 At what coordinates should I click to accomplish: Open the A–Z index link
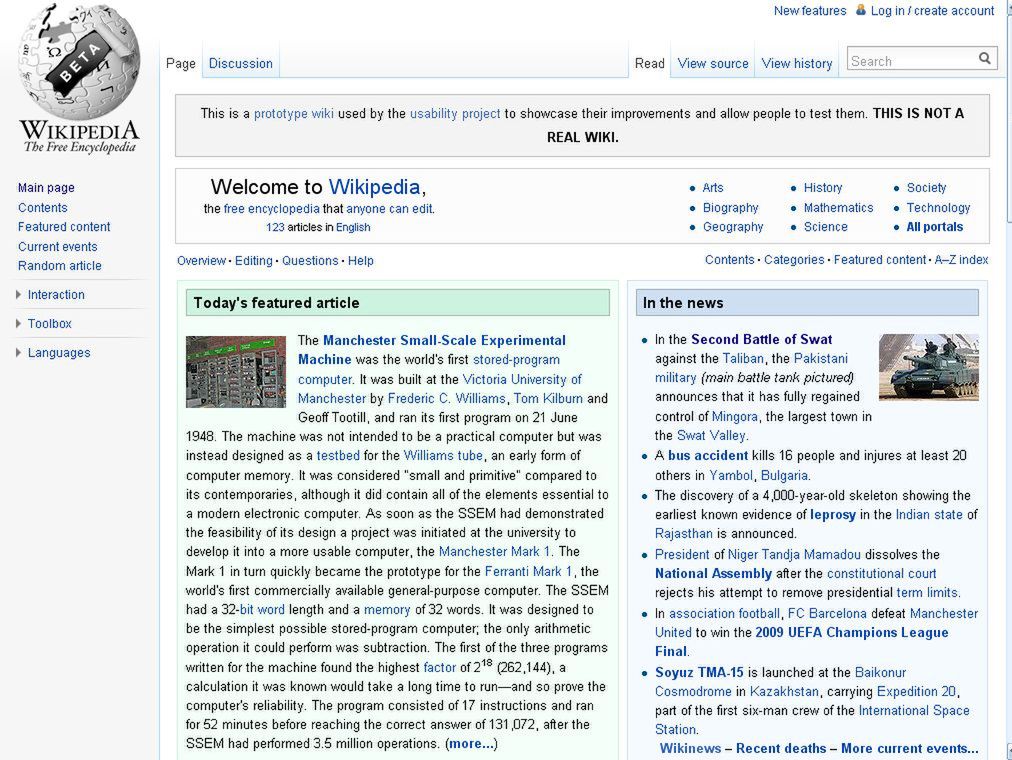point(962,260)
